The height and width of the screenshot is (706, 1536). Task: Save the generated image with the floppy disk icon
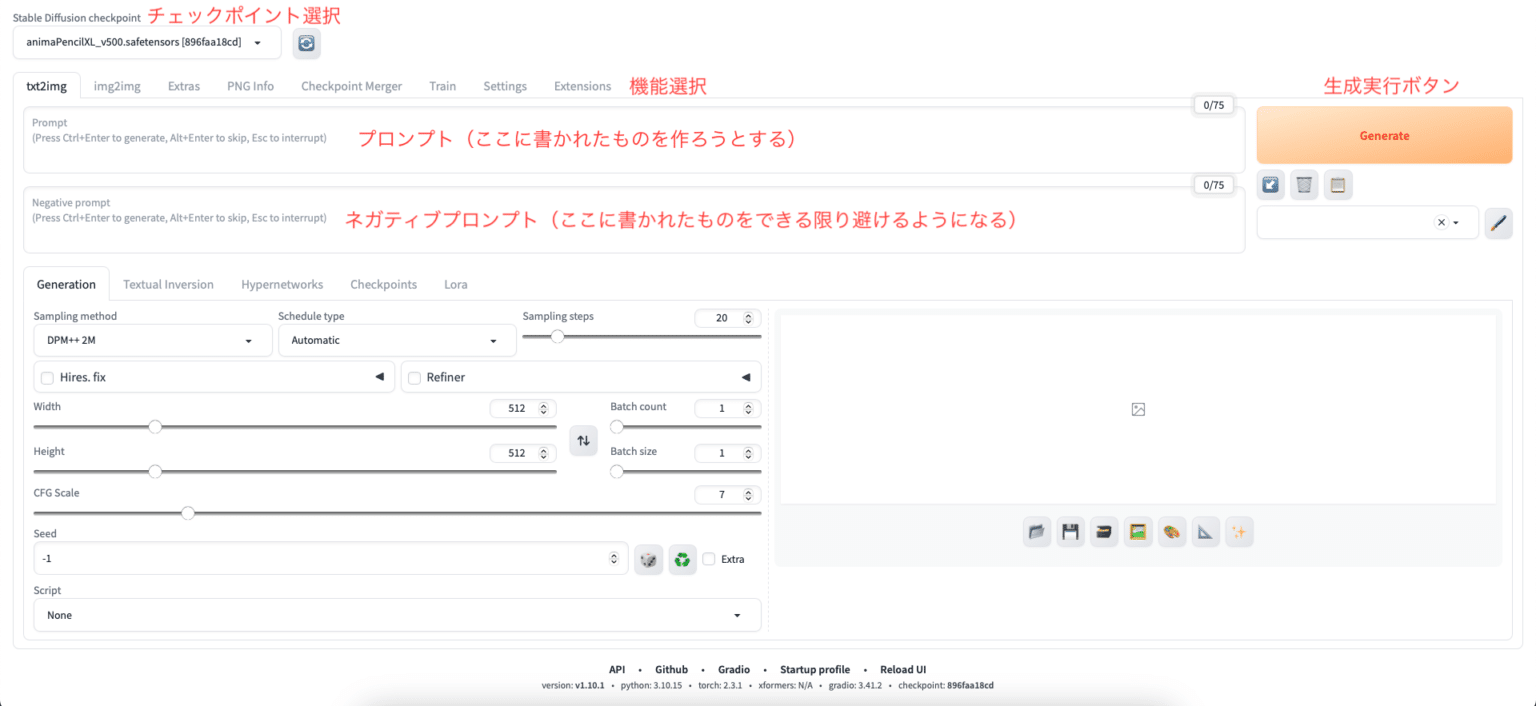click(x=1070, y=531)
